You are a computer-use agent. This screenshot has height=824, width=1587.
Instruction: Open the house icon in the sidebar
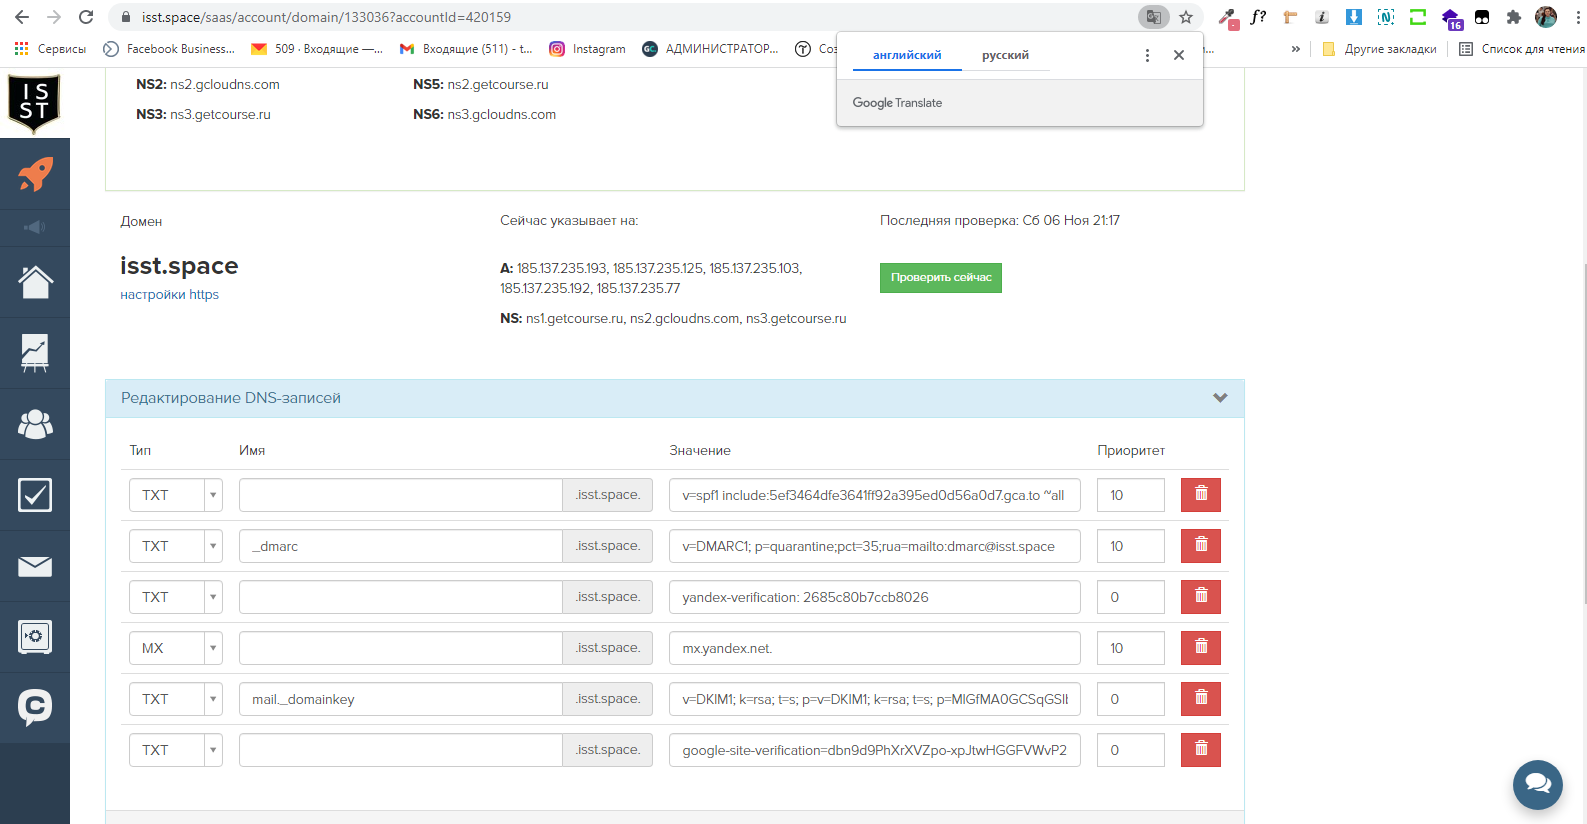(35, 282)
